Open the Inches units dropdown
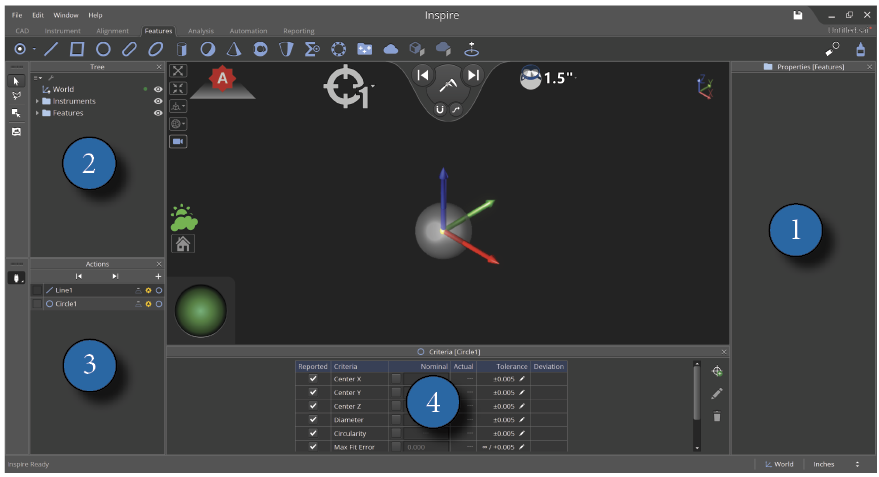The width and height of the screenshot is (879, 477). [837, 464]
